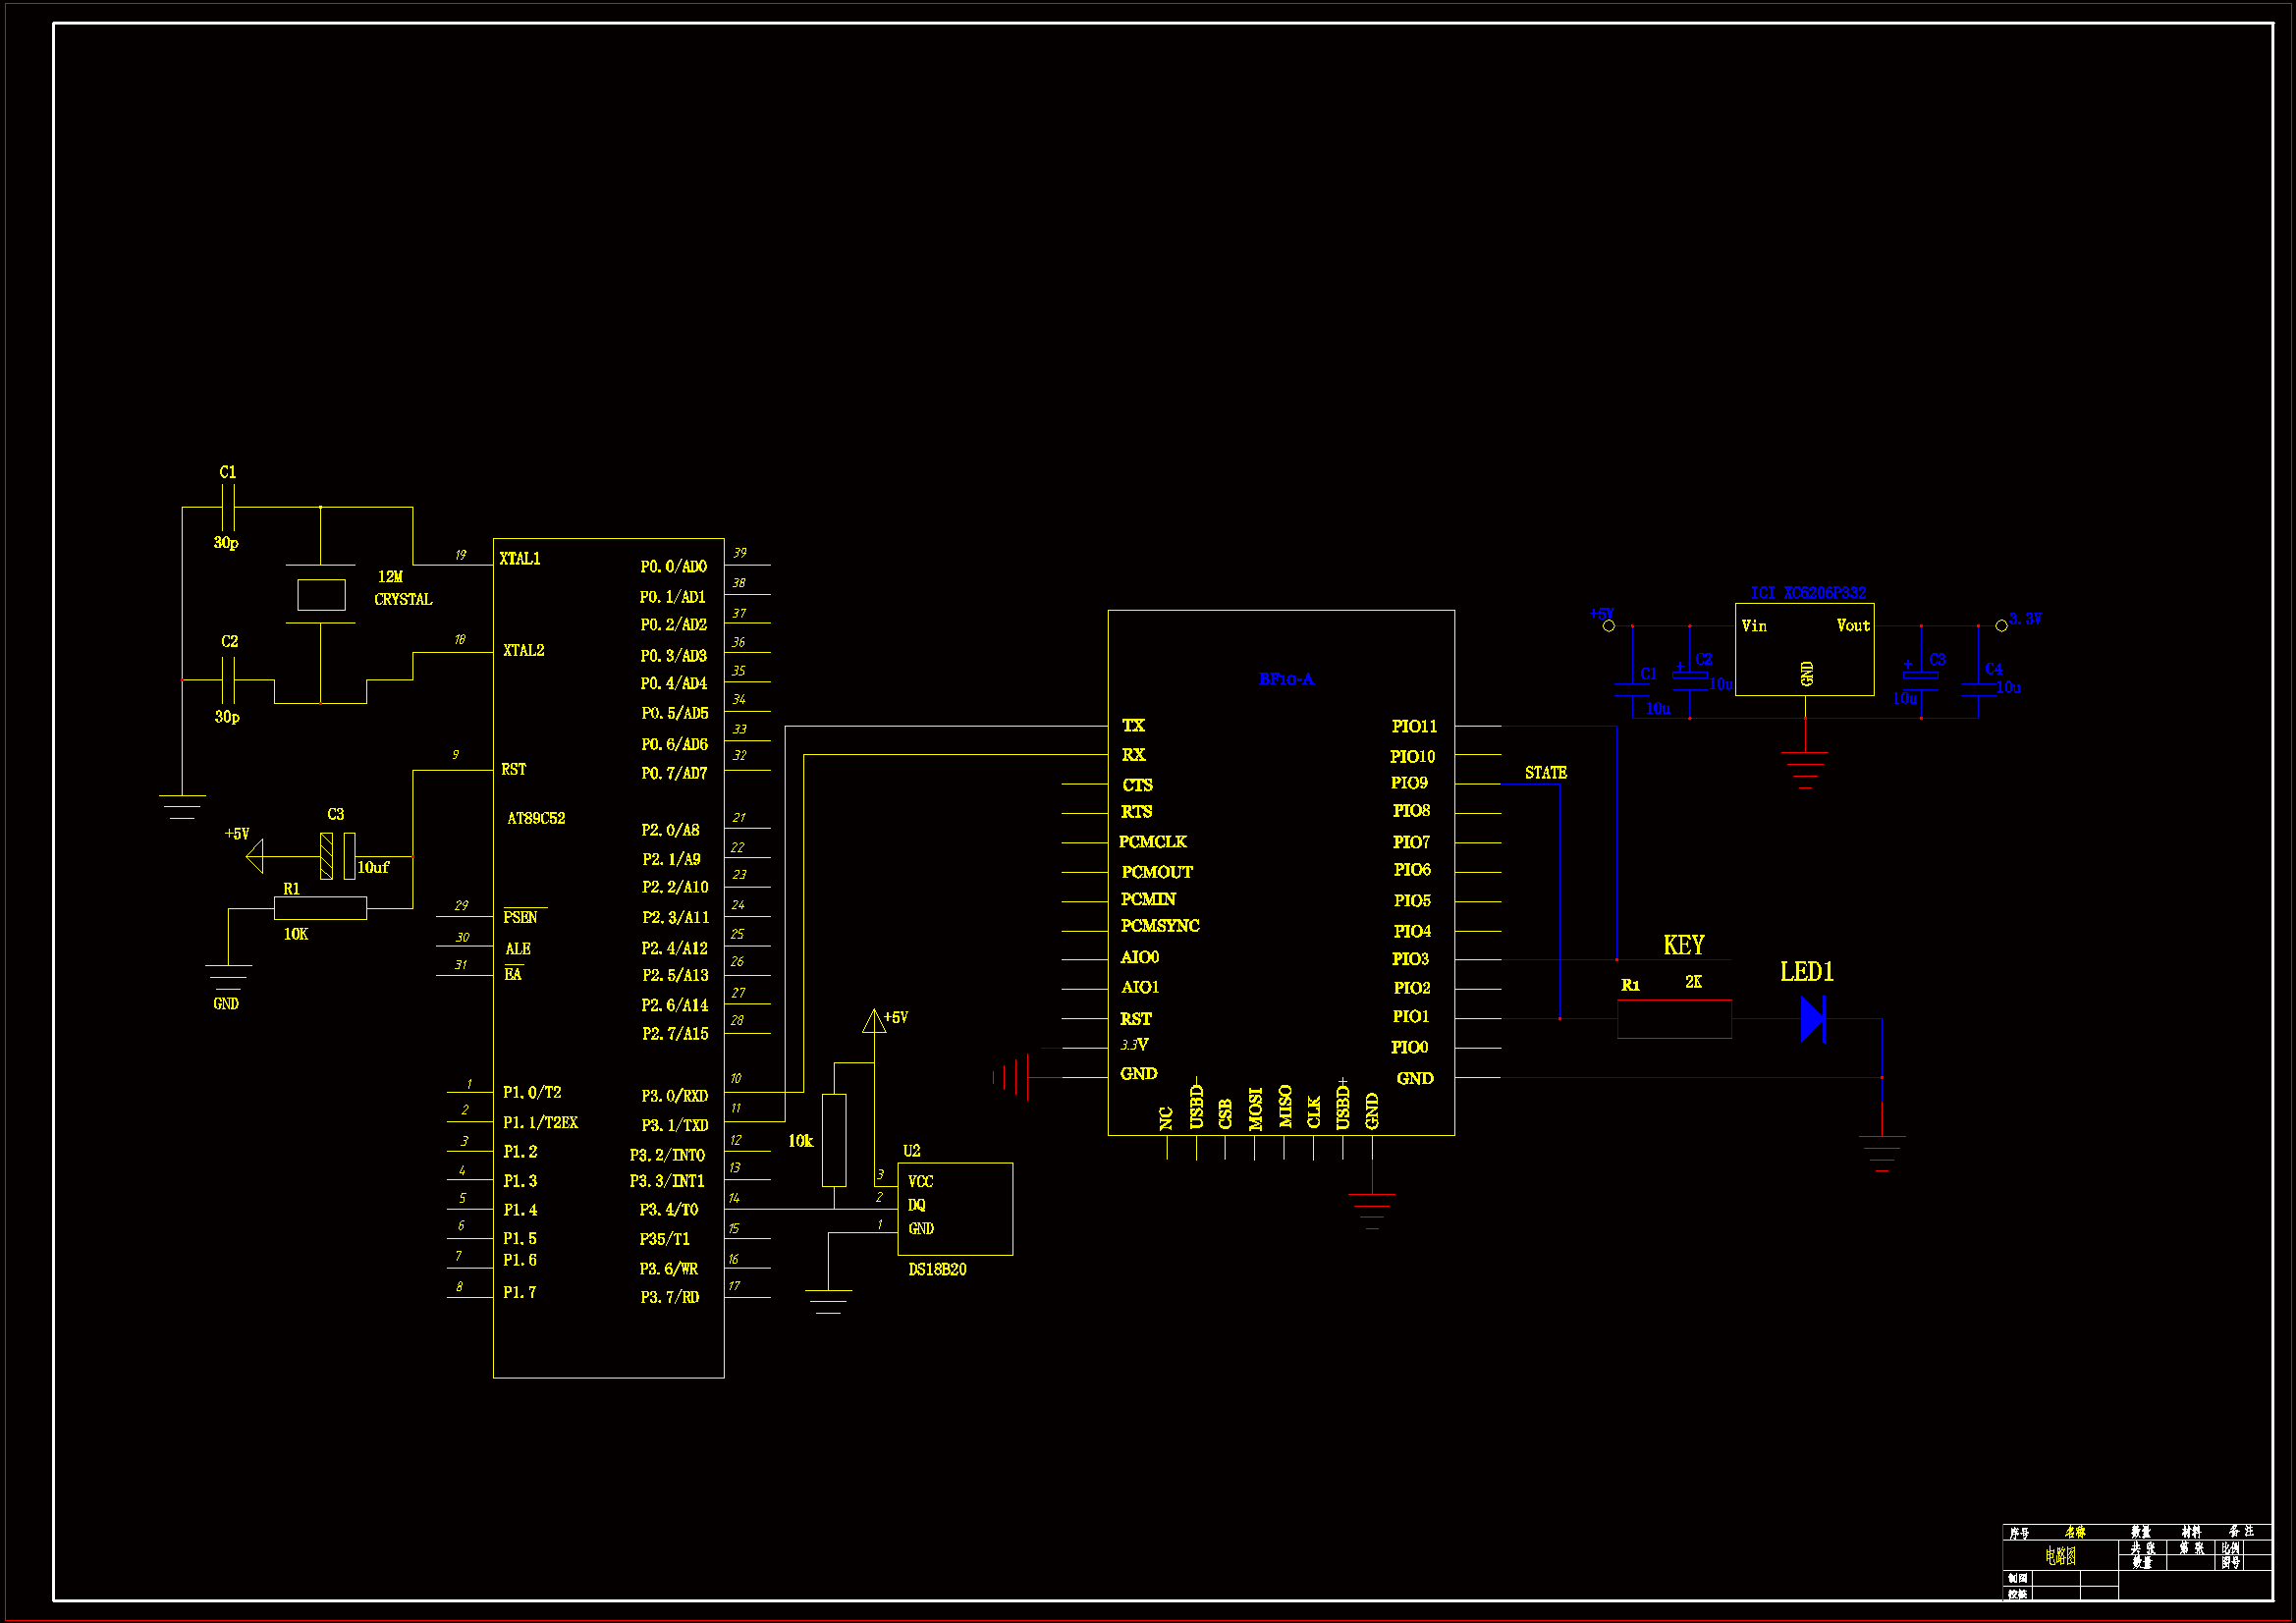Click the DS18B20 component label

(x=937, y=1269)
